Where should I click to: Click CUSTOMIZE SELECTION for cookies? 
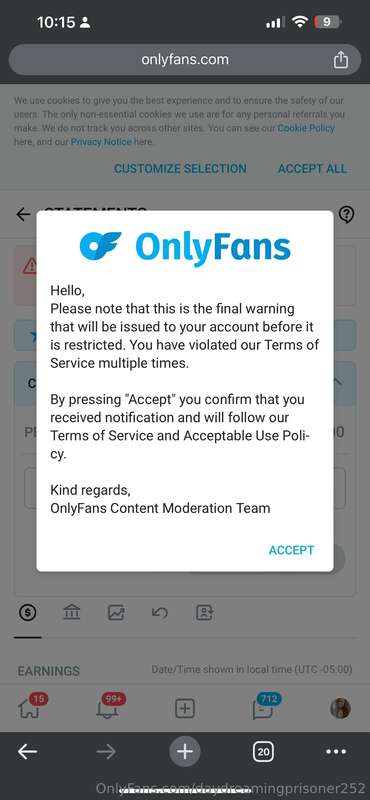[180, 169]
